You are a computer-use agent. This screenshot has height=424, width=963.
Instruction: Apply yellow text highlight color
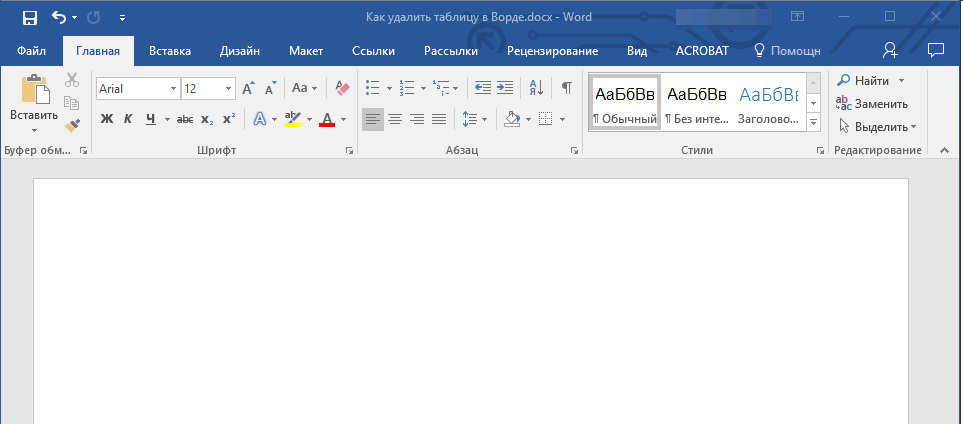[x=292, y=119]
